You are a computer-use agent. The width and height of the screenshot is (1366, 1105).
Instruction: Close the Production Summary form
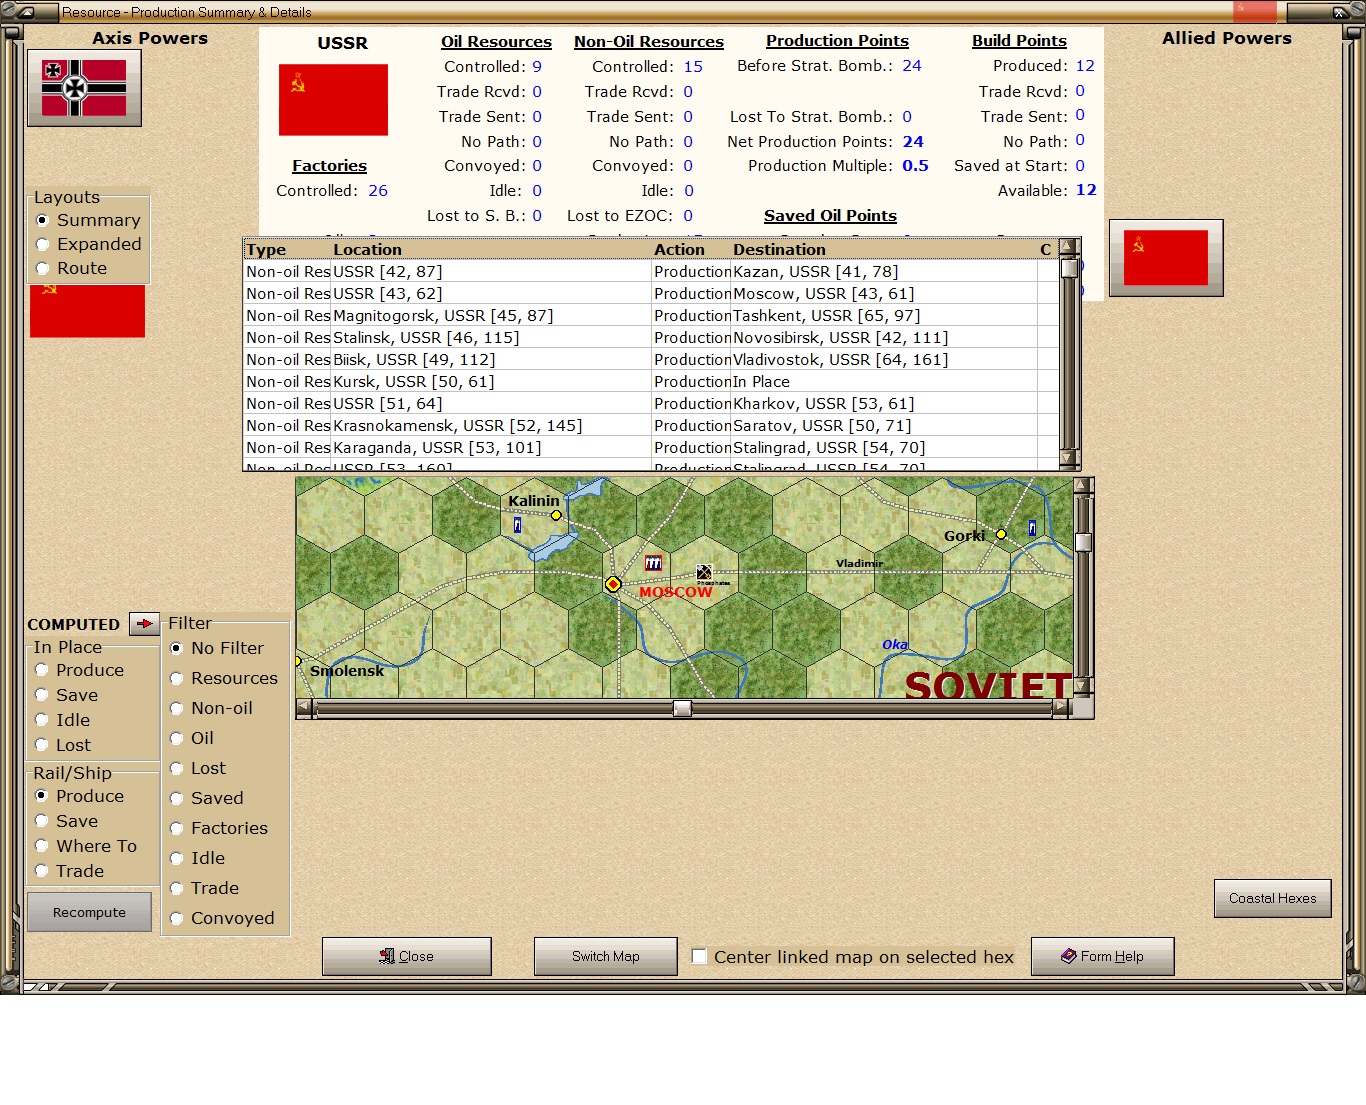[407, 956]
